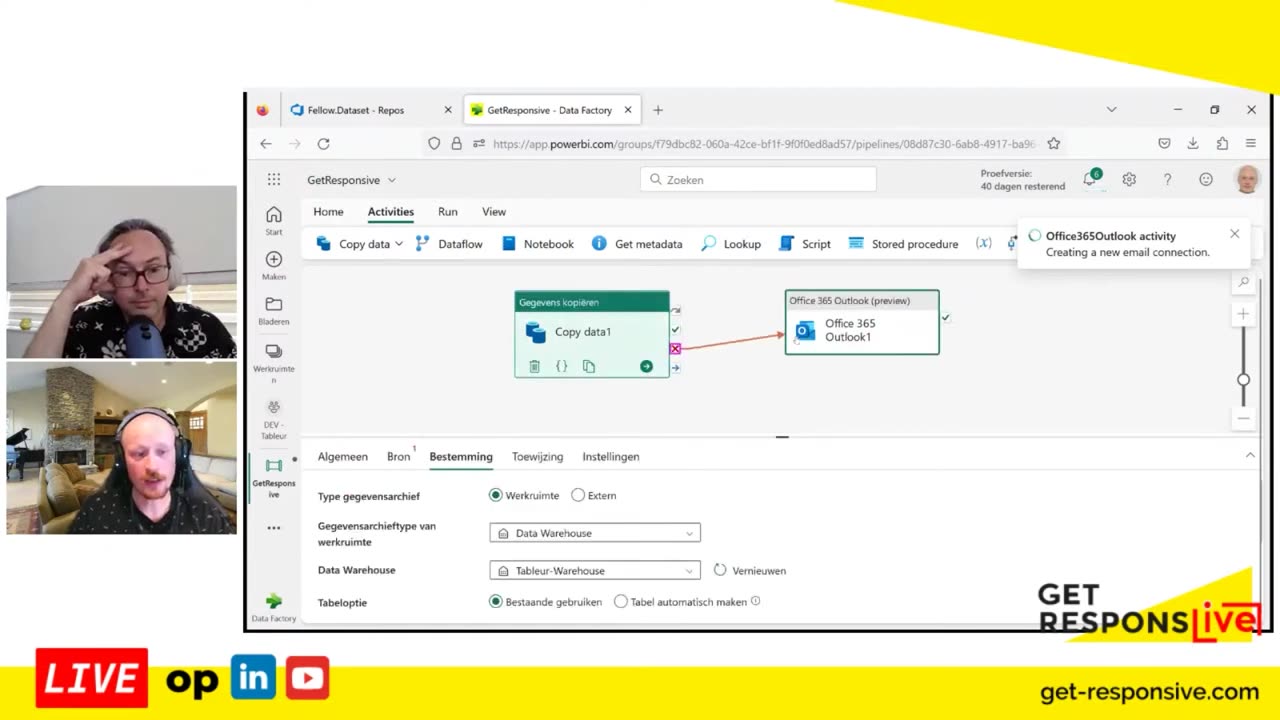The image size is (1280, 720).
Task: Add a Stored procedure activity
Action: (x=903, y=244)
